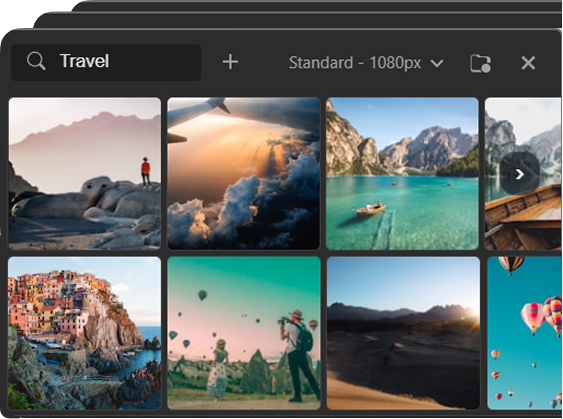The height and width of the screenshot is (419, 563).
Task: Select the hot air balloons blue sky photo
Action: coord(525,333)
